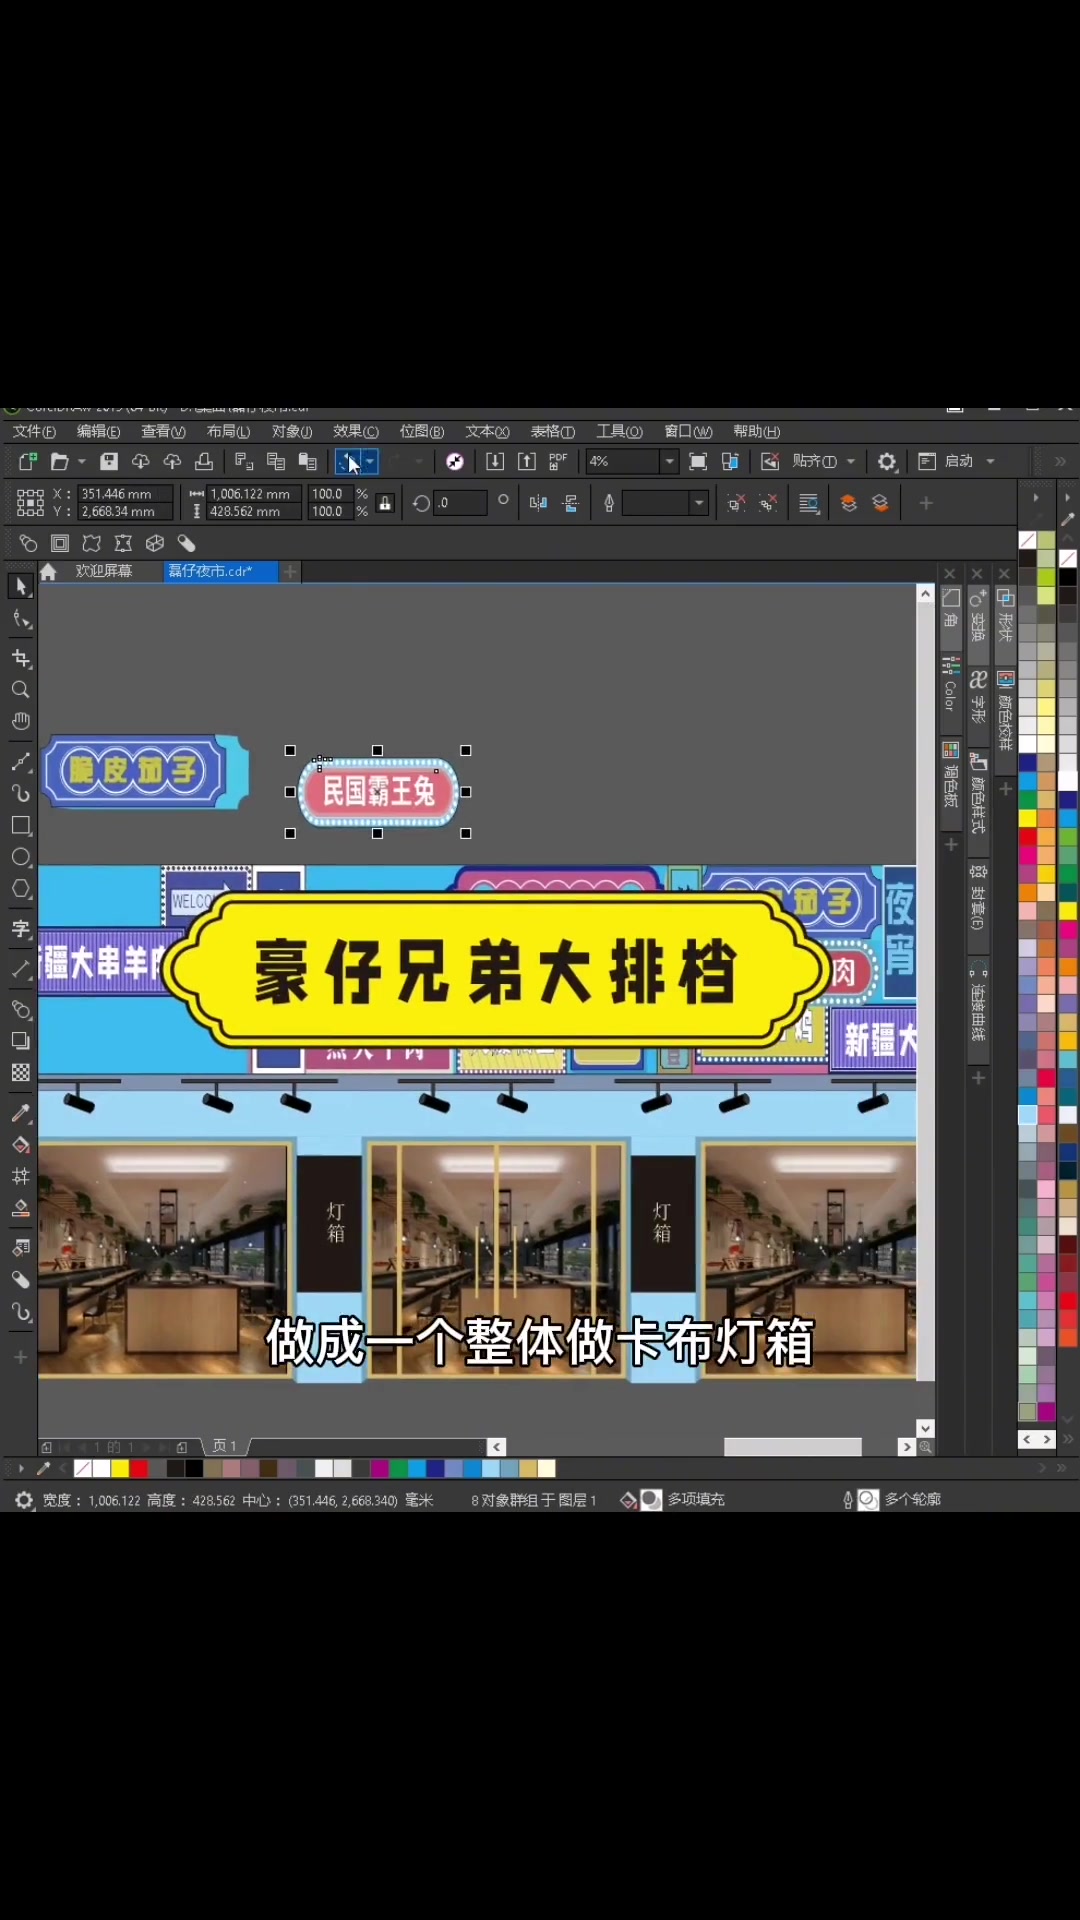The width and height of the screenshot is (1080, 1920).
Task: Select the Dimension line tool
Action: (21, 968)
